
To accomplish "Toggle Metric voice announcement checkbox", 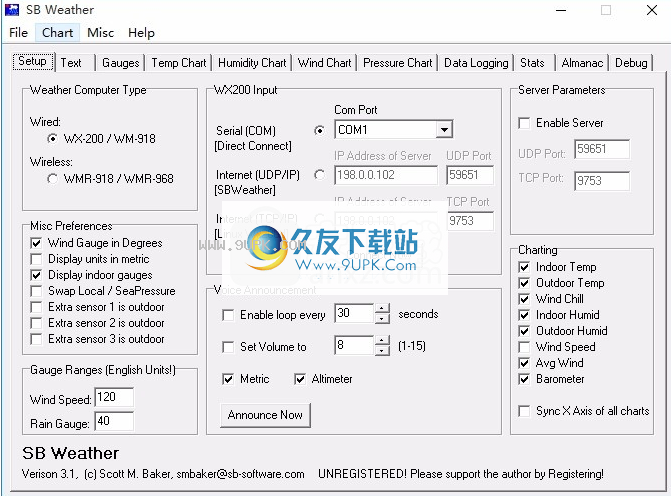I will click(x=228, y=379).
